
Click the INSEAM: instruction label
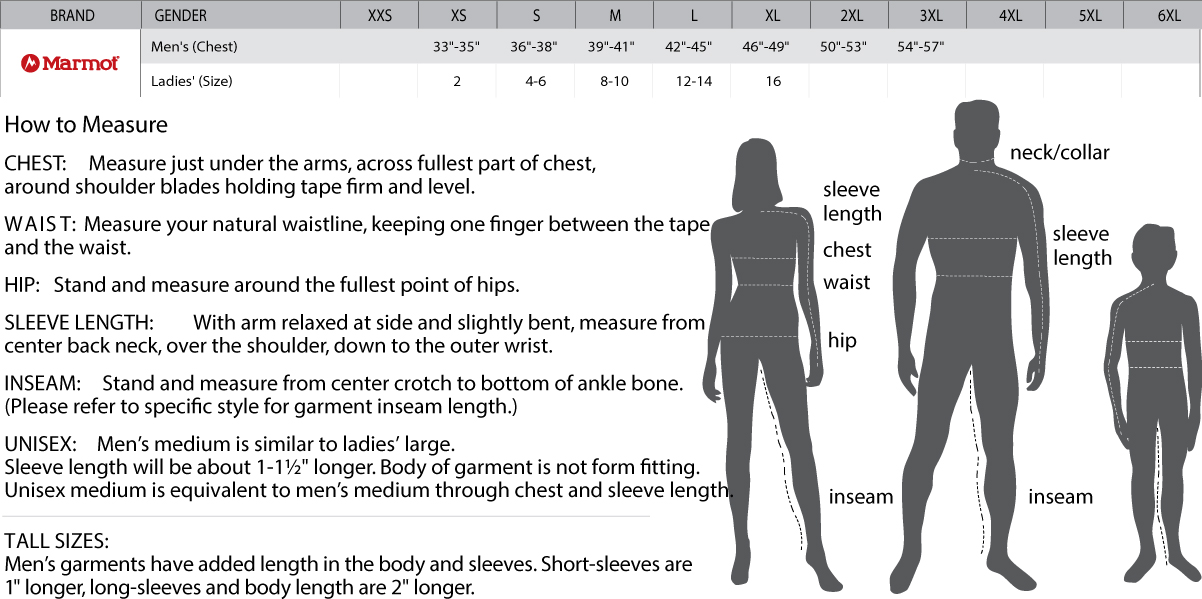tap(42, 383)
